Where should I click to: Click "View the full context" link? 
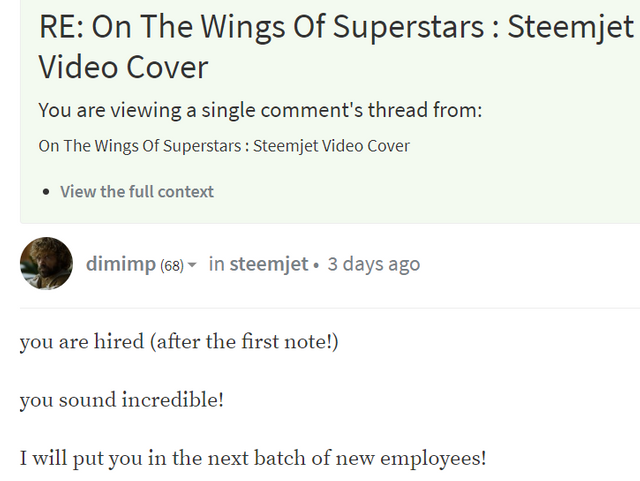(x=136, y=191)
